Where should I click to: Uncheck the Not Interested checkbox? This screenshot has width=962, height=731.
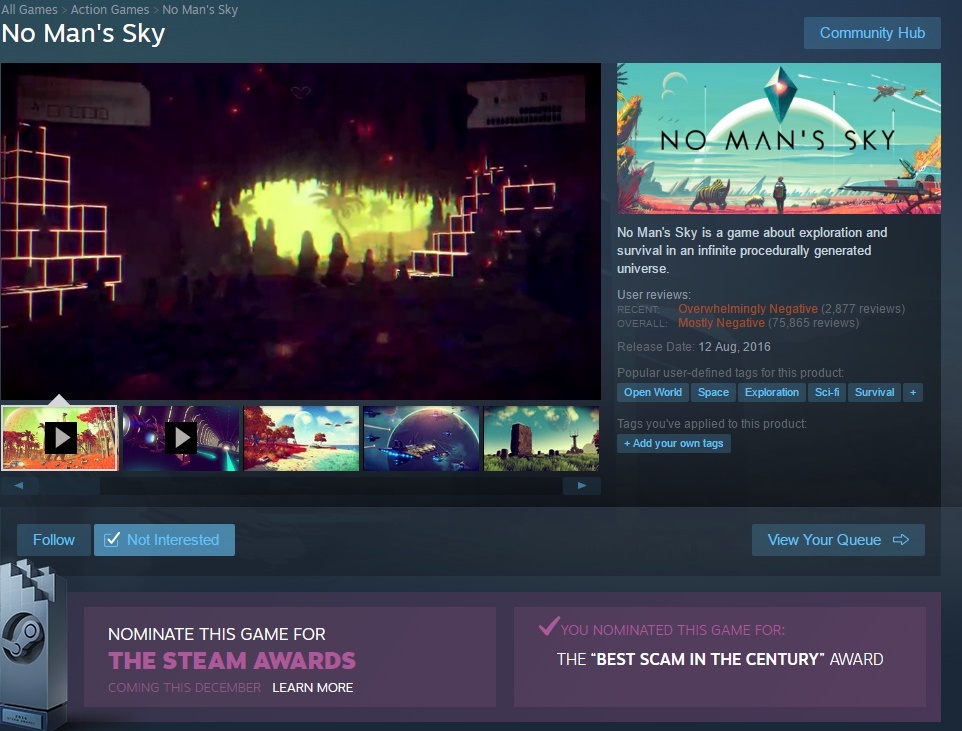coord(112,540)
